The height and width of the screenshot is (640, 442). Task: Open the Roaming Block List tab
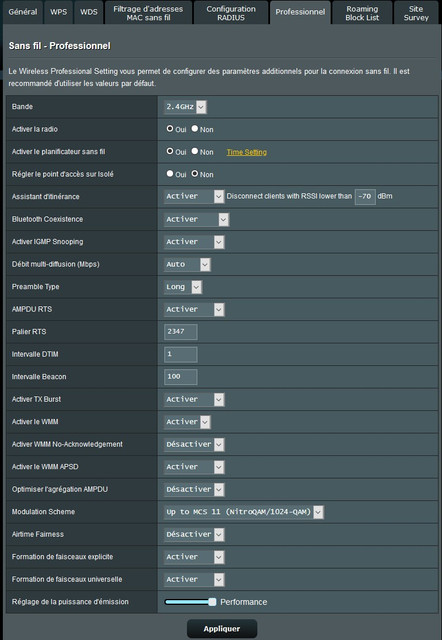(x=362, y=13)
